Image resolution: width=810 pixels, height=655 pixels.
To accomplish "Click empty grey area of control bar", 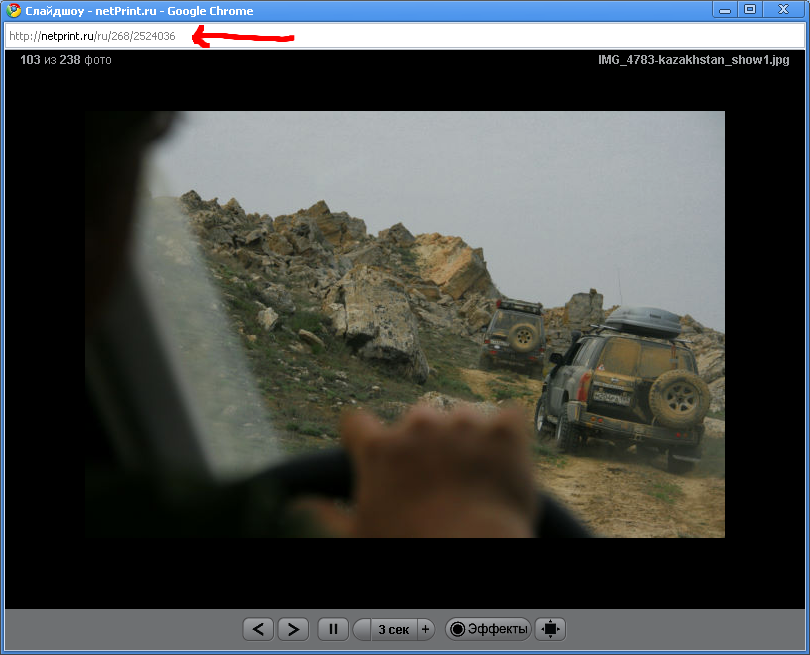I will tap(120, 629).
